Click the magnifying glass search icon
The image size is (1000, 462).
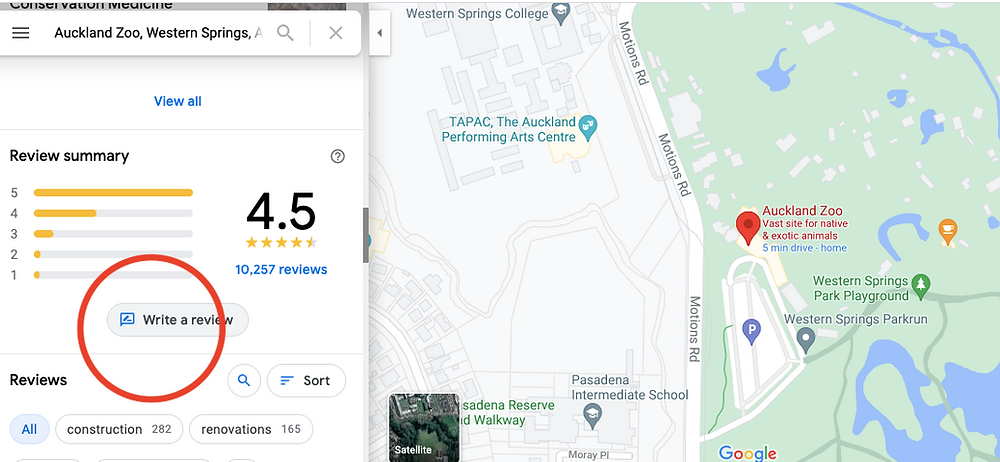click(285, 33)
